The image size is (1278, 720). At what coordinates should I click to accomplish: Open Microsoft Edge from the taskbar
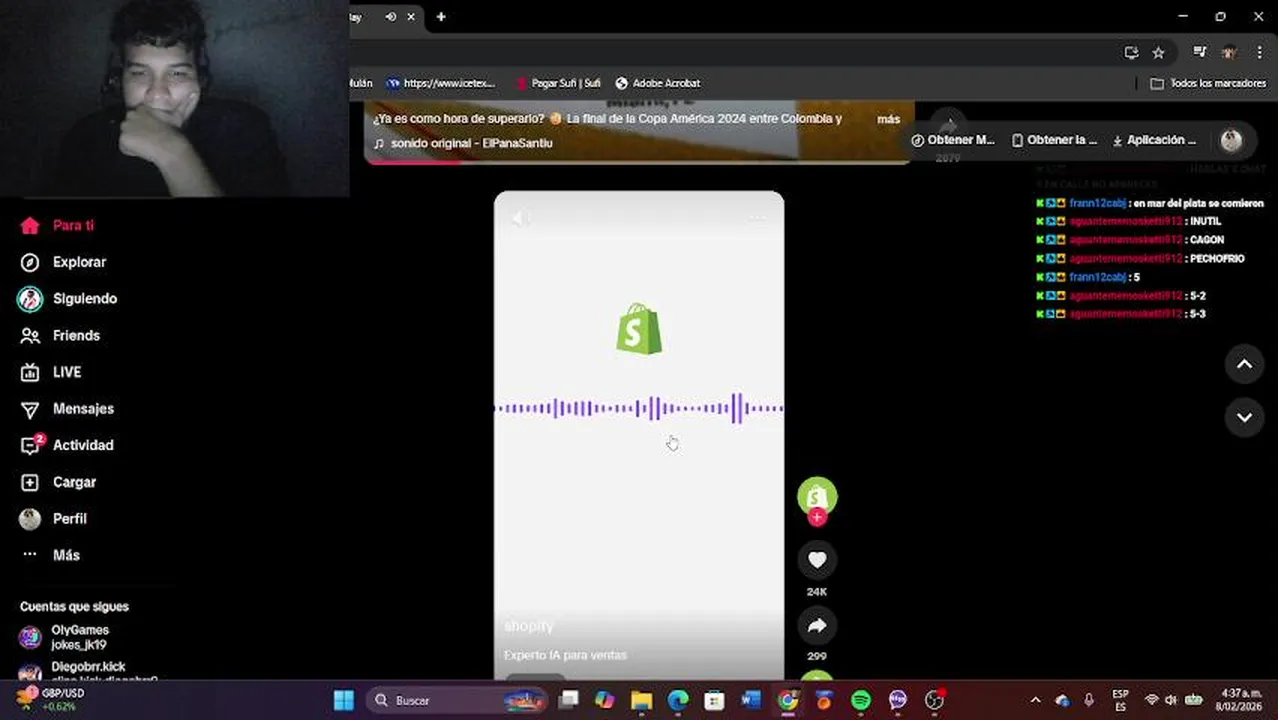(x=677, y=700)
